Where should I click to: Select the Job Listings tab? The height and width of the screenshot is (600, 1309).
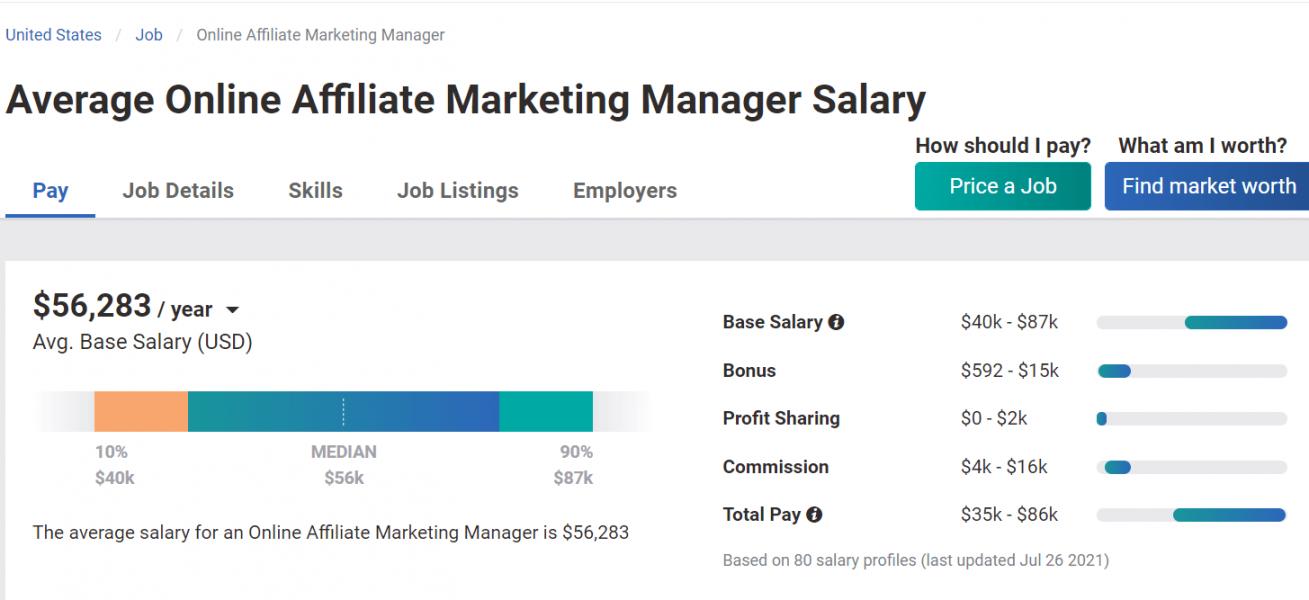[458, 191]
